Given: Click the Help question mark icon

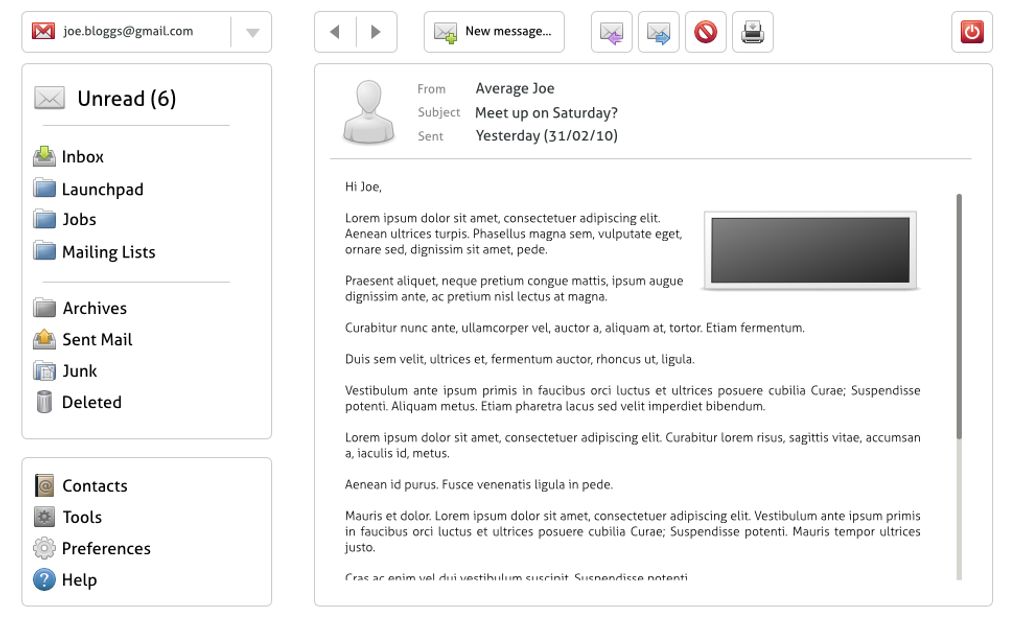Looking at the screenshot, I should 42,580.
